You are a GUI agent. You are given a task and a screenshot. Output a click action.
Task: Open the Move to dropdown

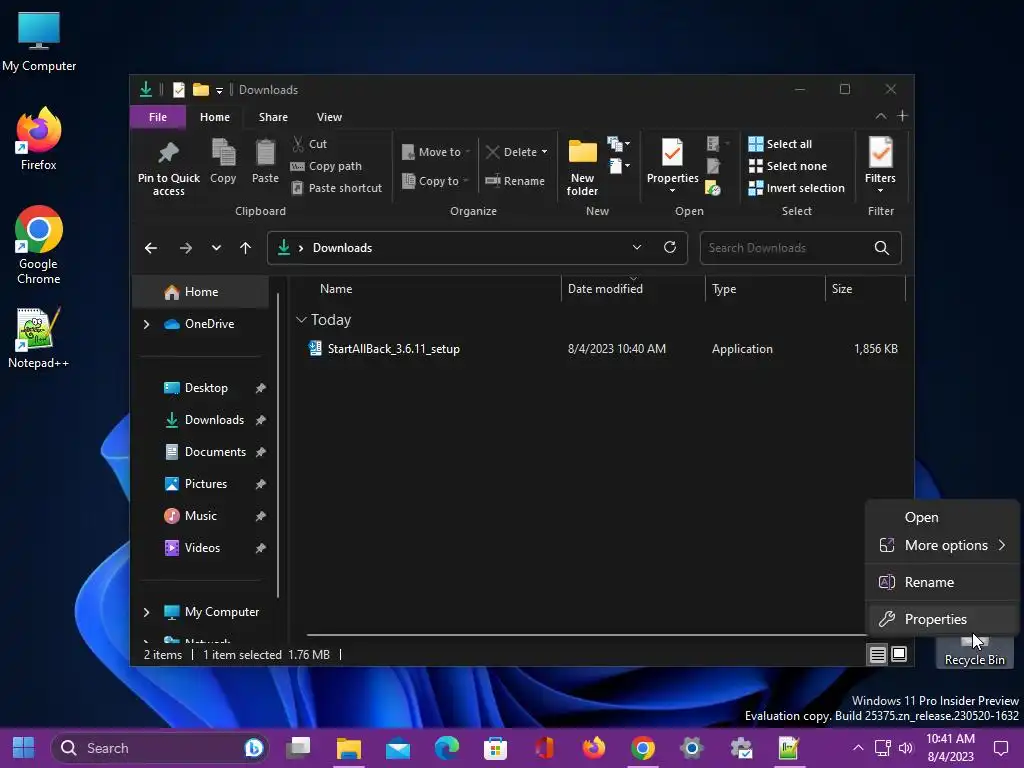(436, 152)
